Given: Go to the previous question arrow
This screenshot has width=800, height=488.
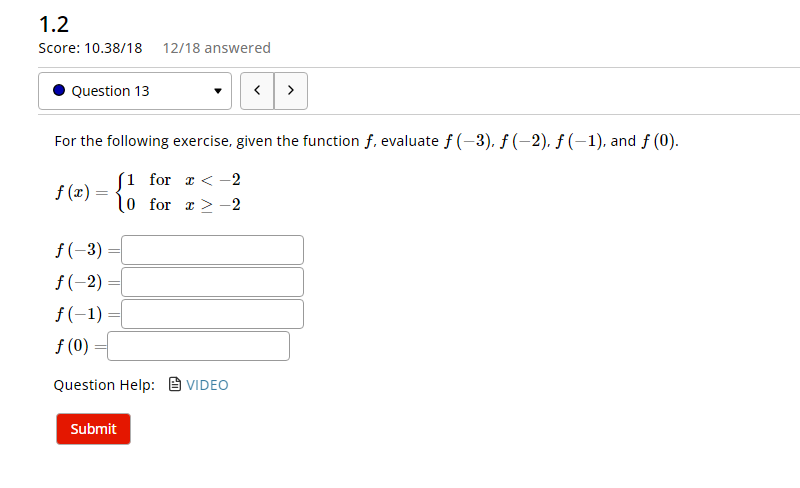Looking at the screenshot, I should tap(257, 91).
